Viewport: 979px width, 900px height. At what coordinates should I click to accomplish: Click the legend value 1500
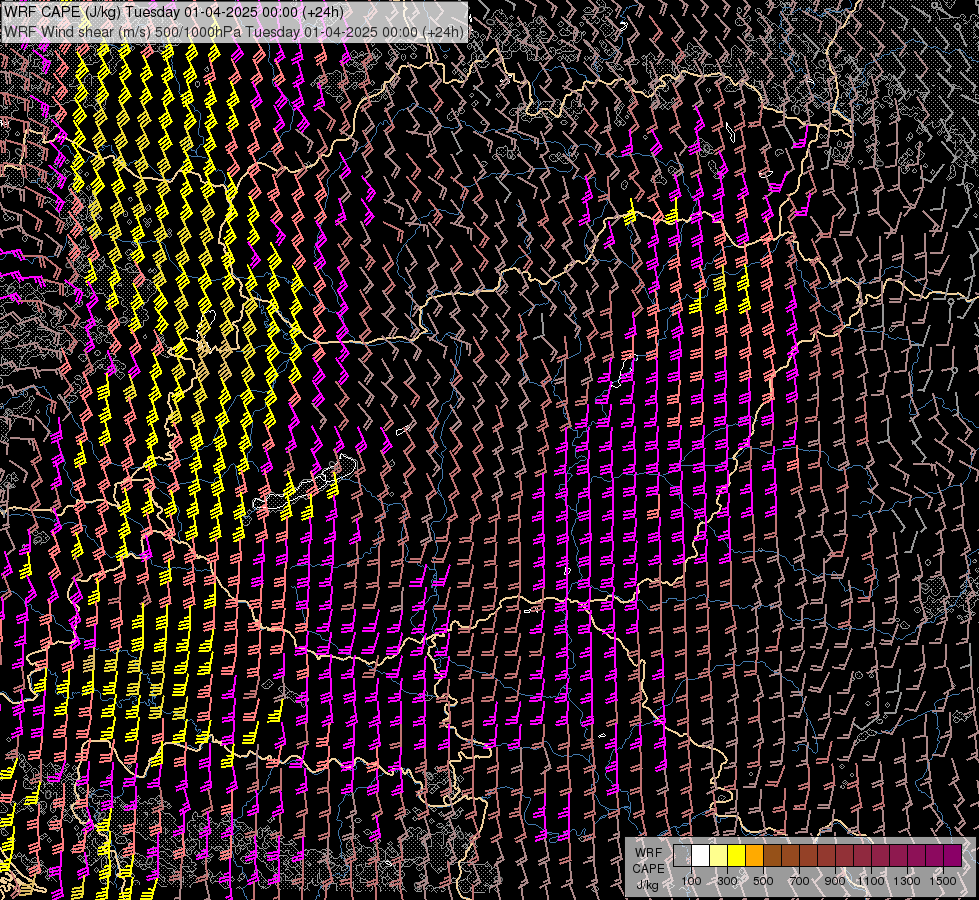coord(943,881)
